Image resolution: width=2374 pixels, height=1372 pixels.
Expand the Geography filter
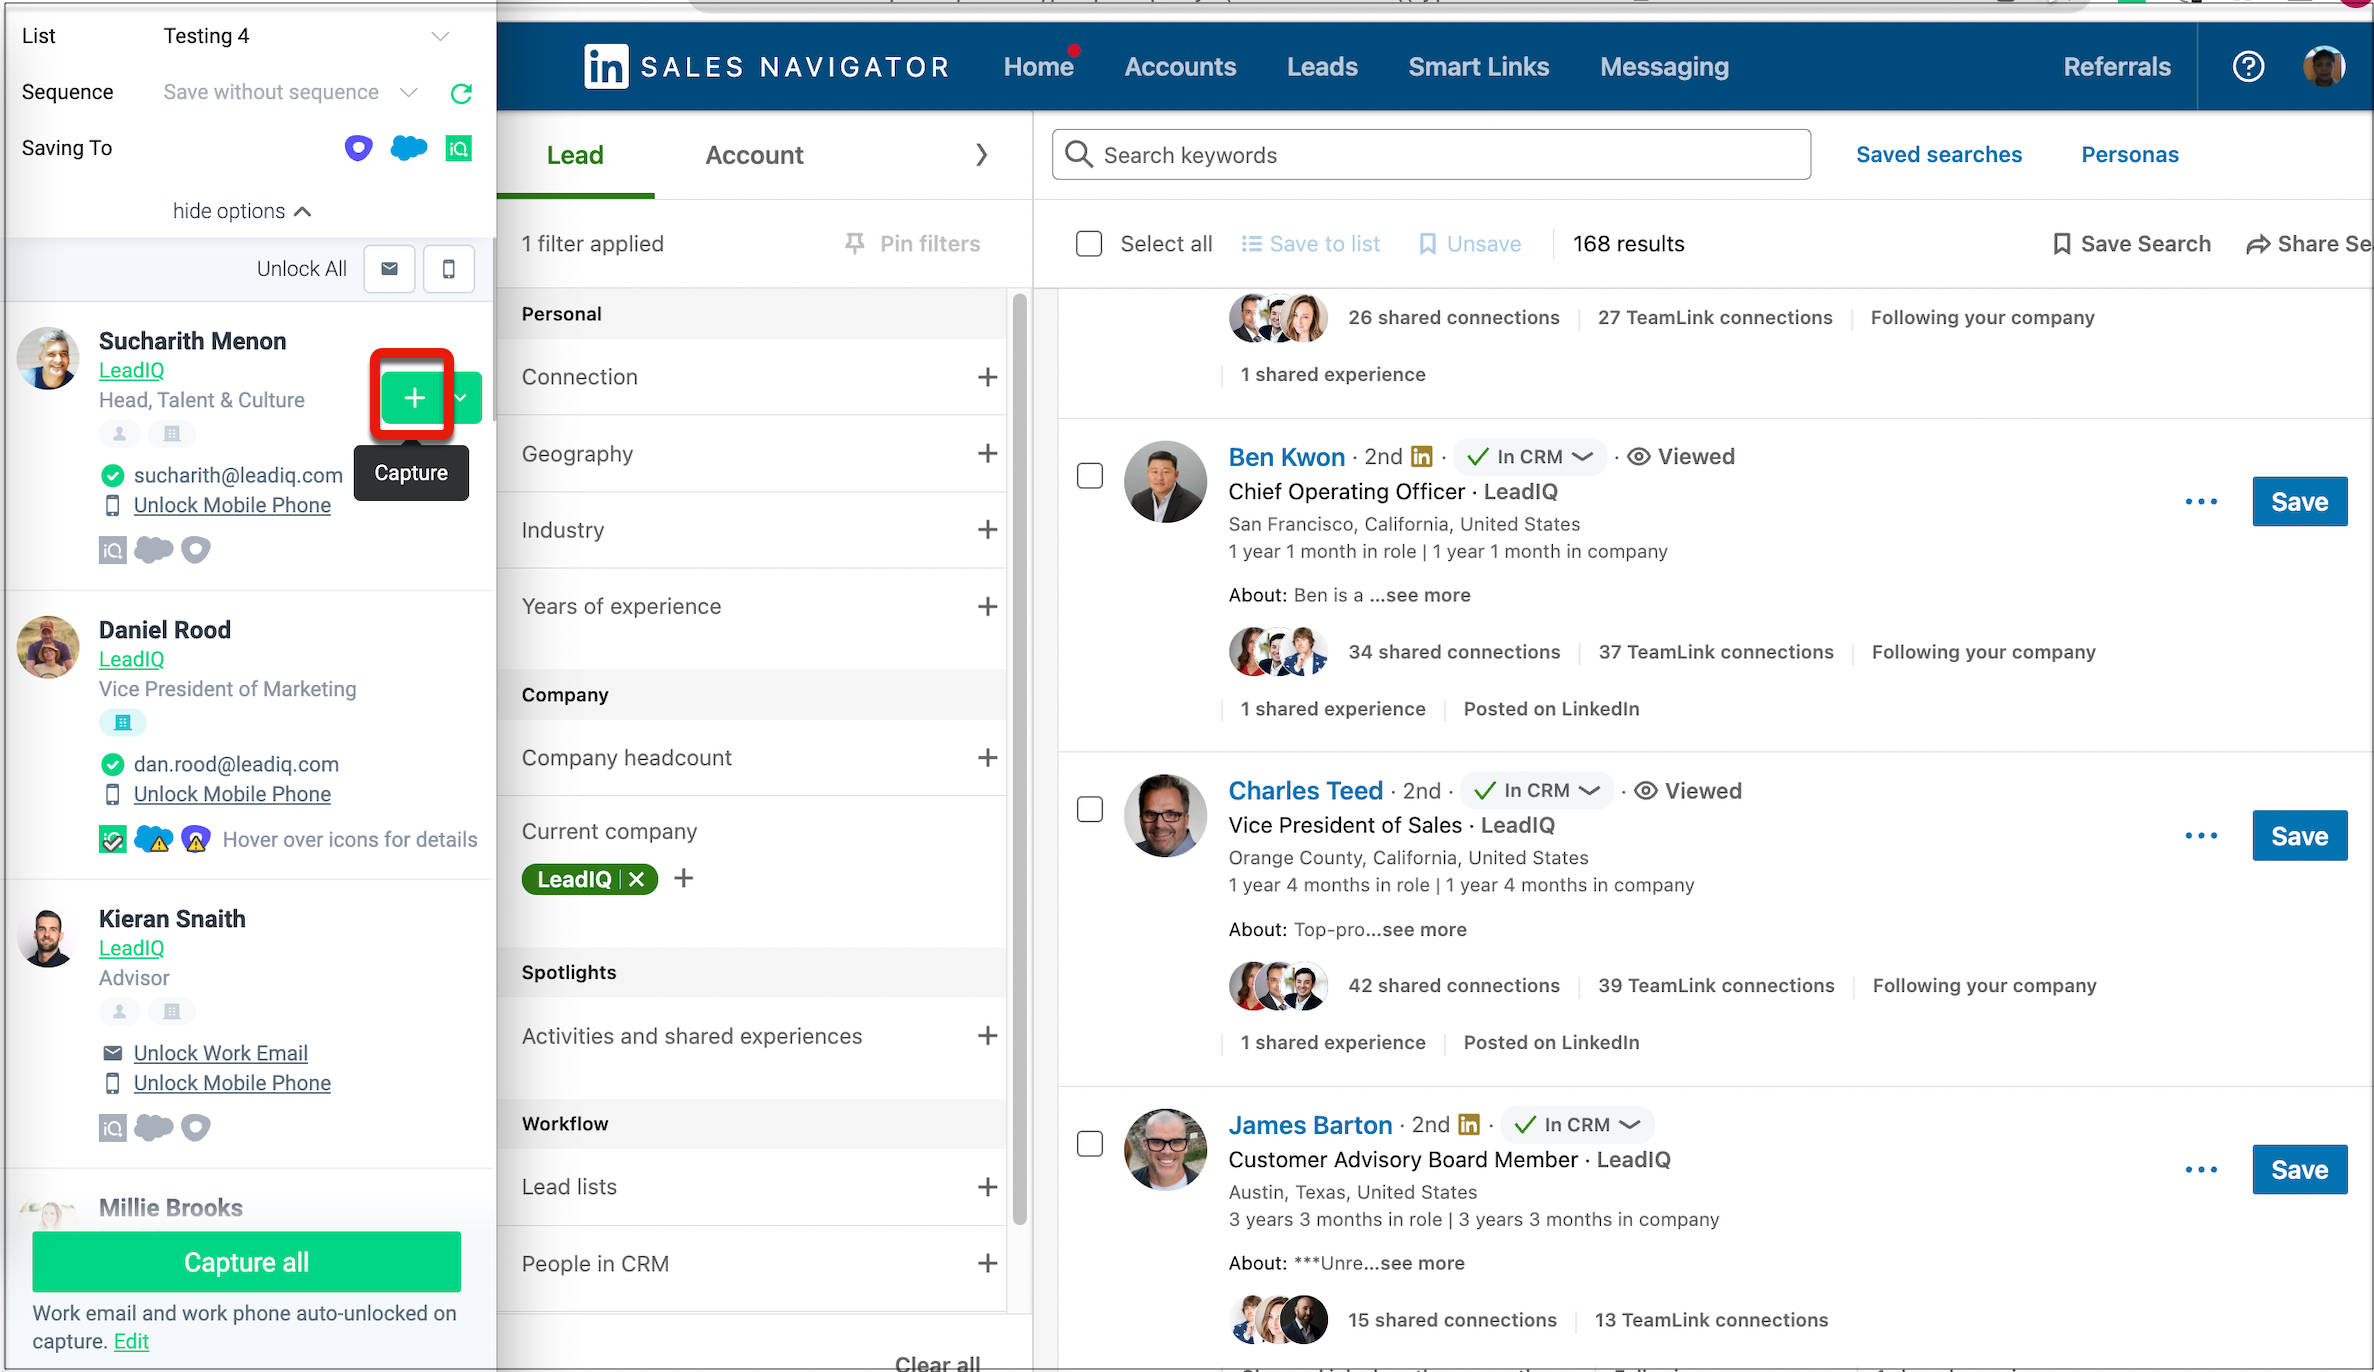point(987,454)
